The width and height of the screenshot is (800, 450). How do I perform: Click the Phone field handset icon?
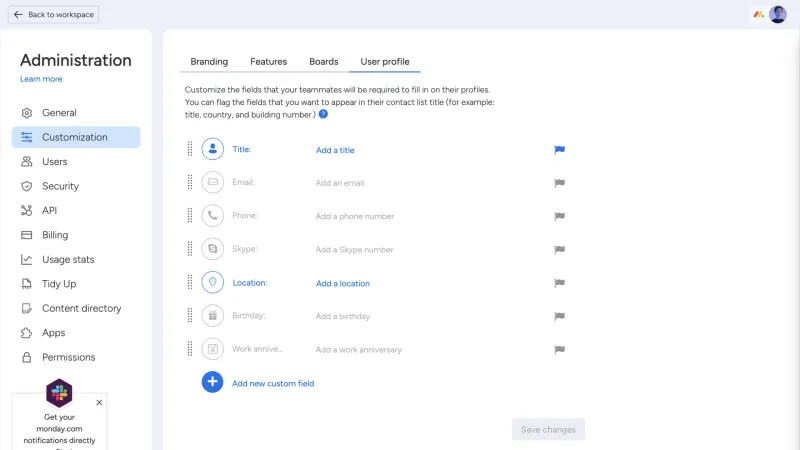213,215
